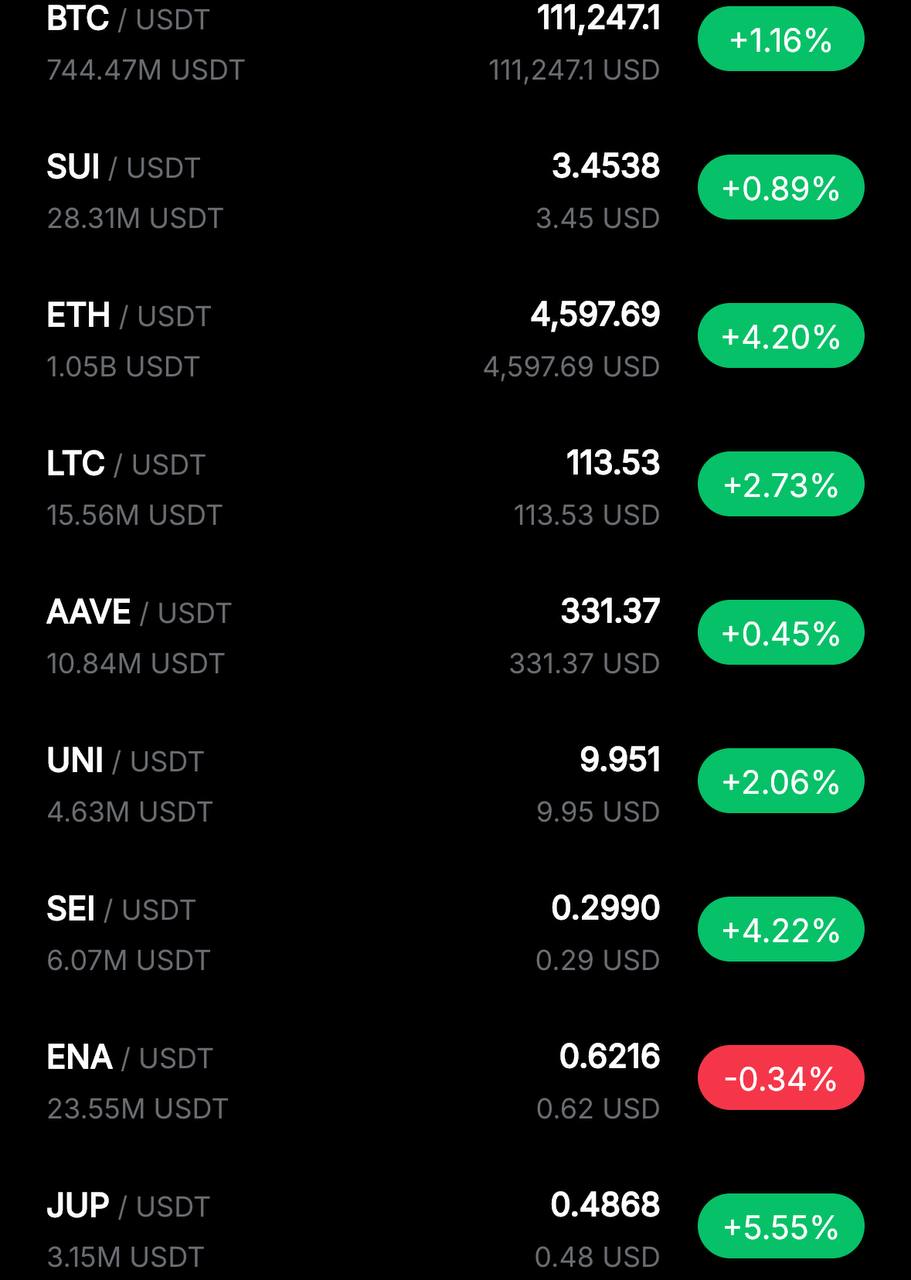Image resolution: width=911 pixels, height=1280 pixels.
Task: Open the SEI / USDT market row
Action: pyautogui.click(x=455, y=932)
